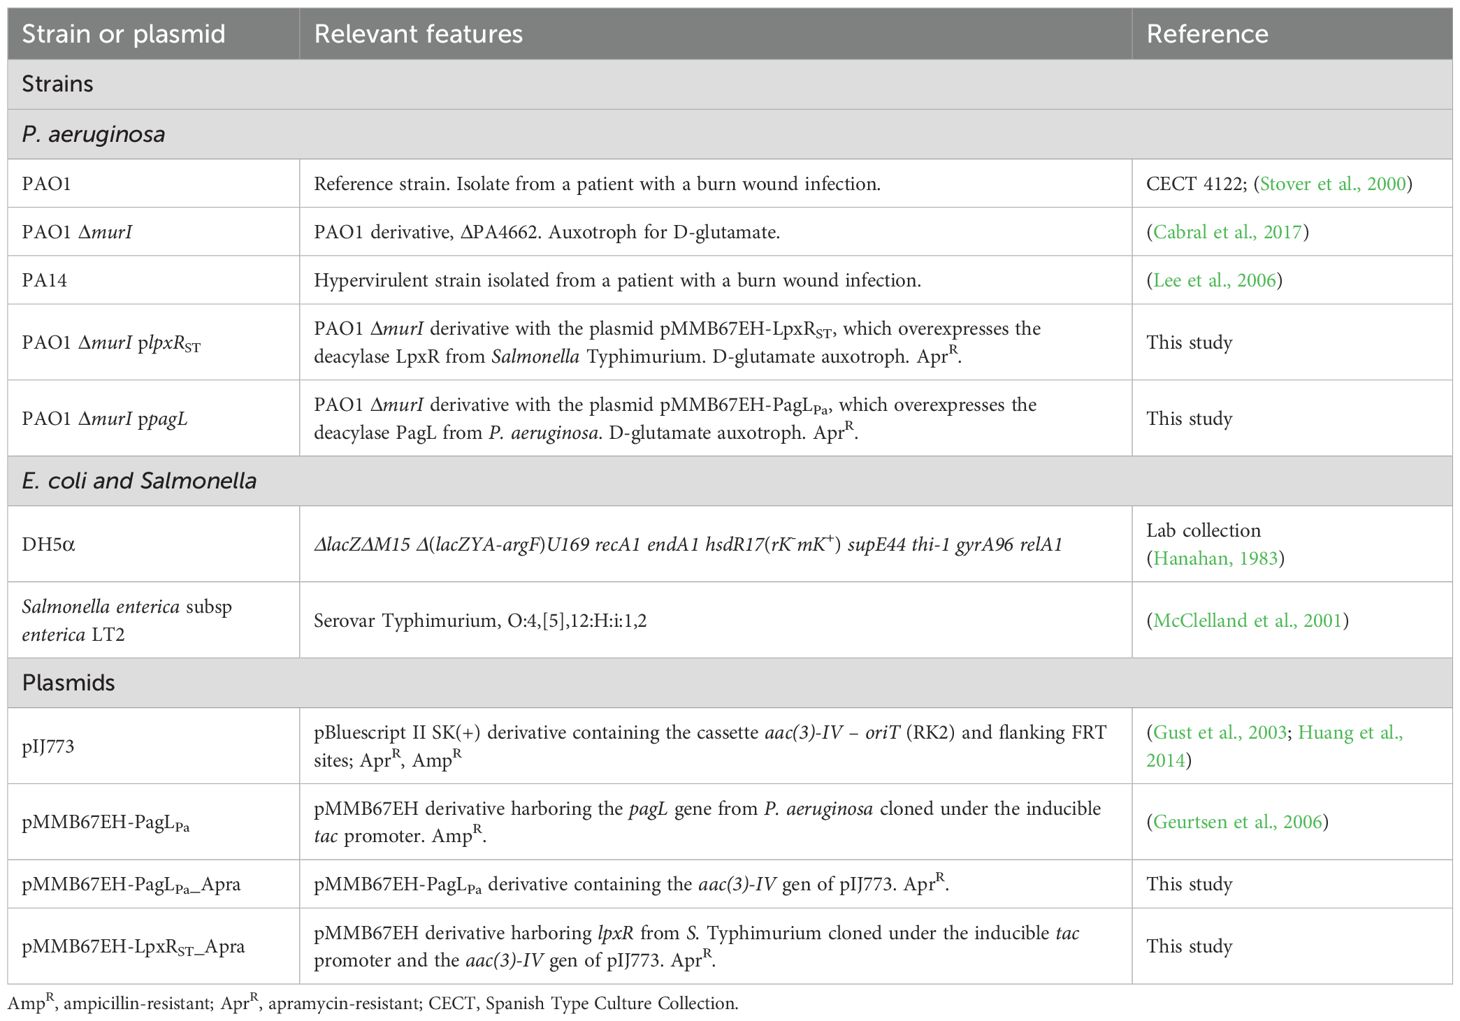Click the "Reference" column header
Viewport: 1460px width, 1021px height.
tap(1207, 34)
